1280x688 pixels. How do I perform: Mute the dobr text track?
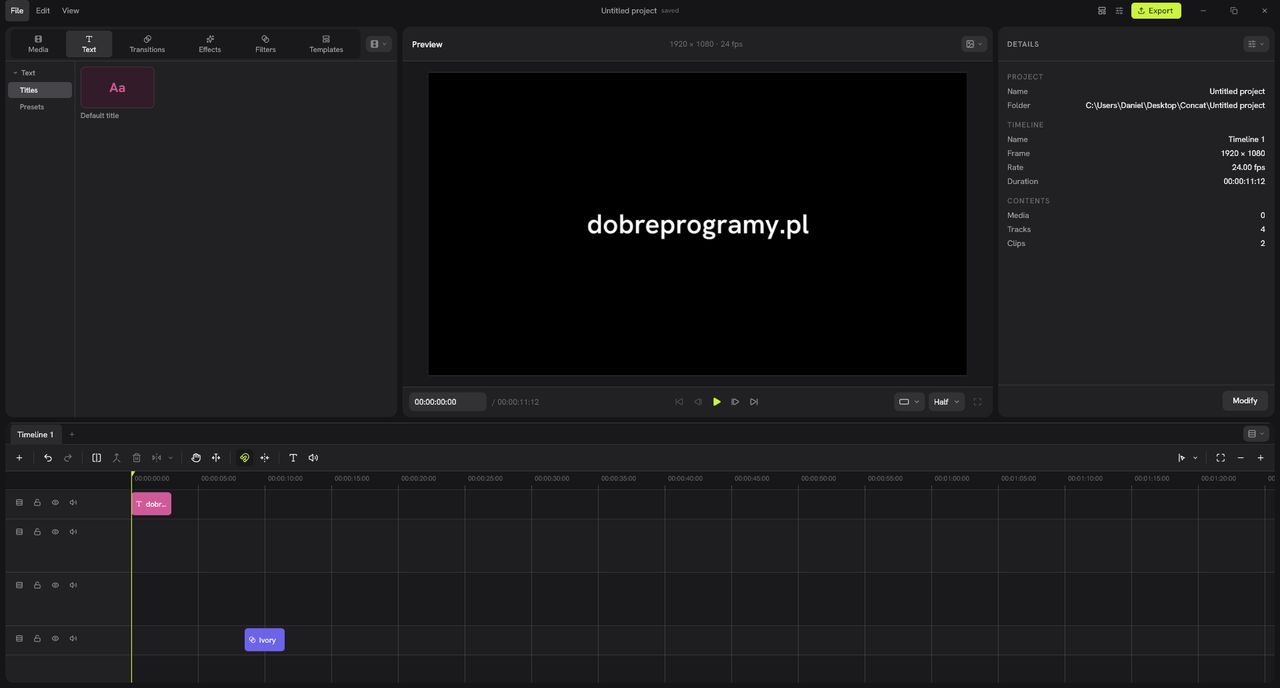click(73, 503)
